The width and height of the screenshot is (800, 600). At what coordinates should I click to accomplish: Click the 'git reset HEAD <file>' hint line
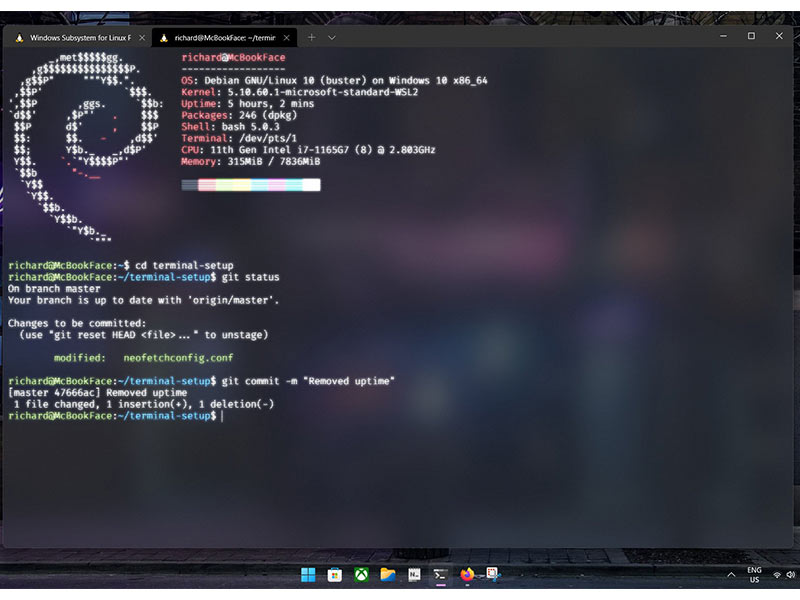click(143, 335)
